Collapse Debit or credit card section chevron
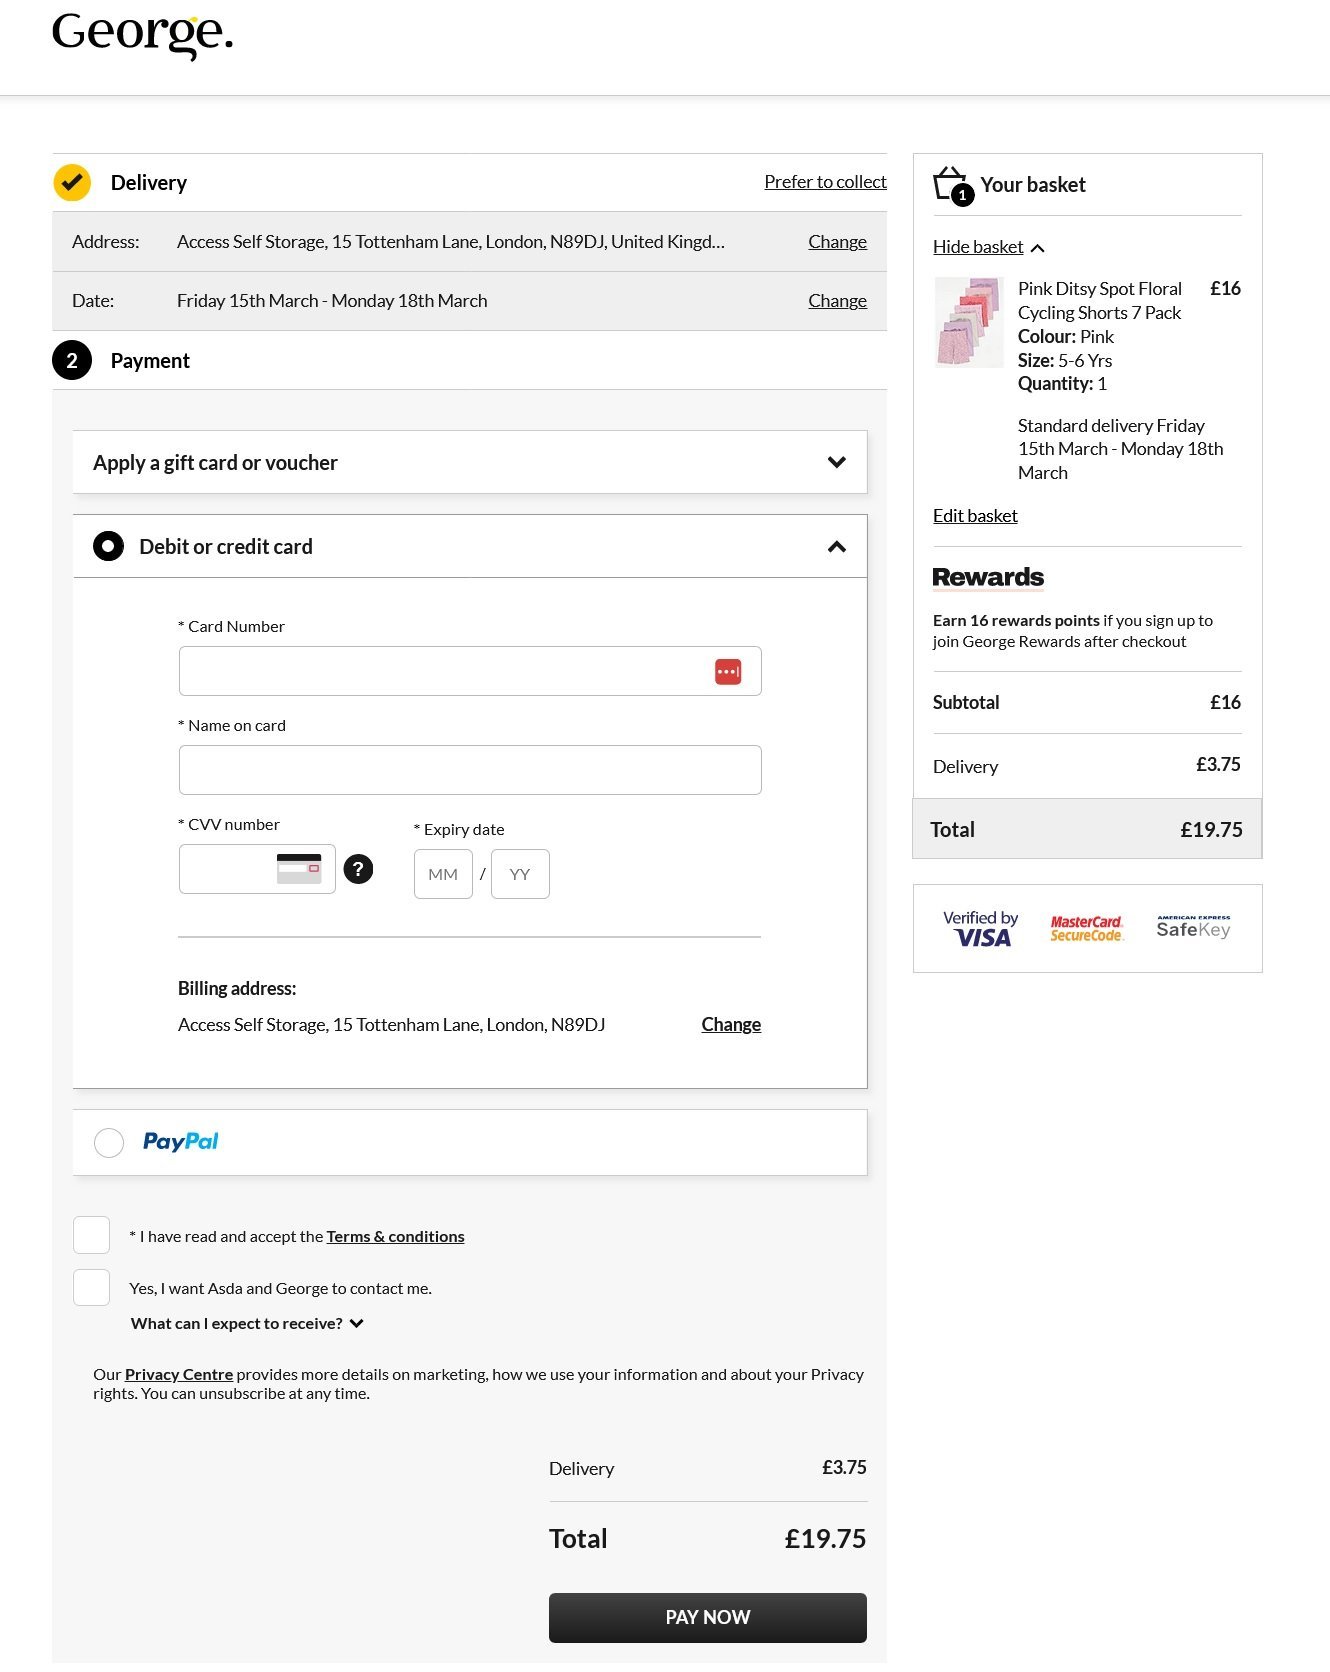Image resolution: width=1330 pixels, height=1672 pixels. pos(837,547)
